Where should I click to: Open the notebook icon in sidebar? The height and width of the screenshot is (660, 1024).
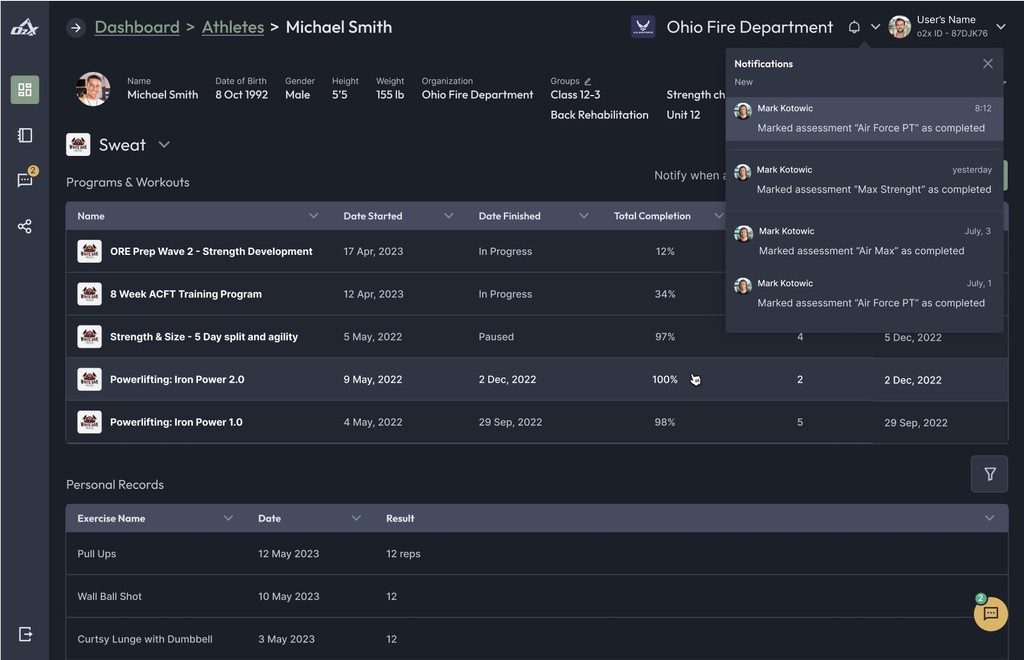[x=25, y=135]
